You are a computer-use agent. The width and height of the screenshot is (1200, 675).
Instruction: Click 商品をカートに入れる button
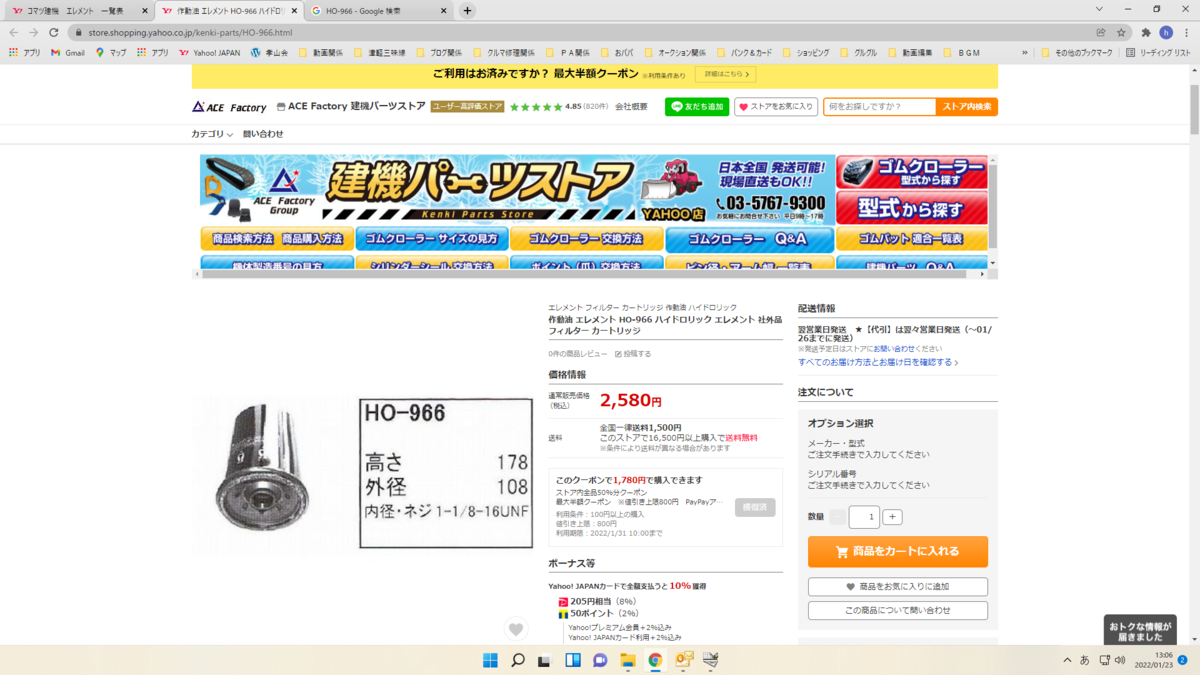pyautogui.click(x=898, y=551)
